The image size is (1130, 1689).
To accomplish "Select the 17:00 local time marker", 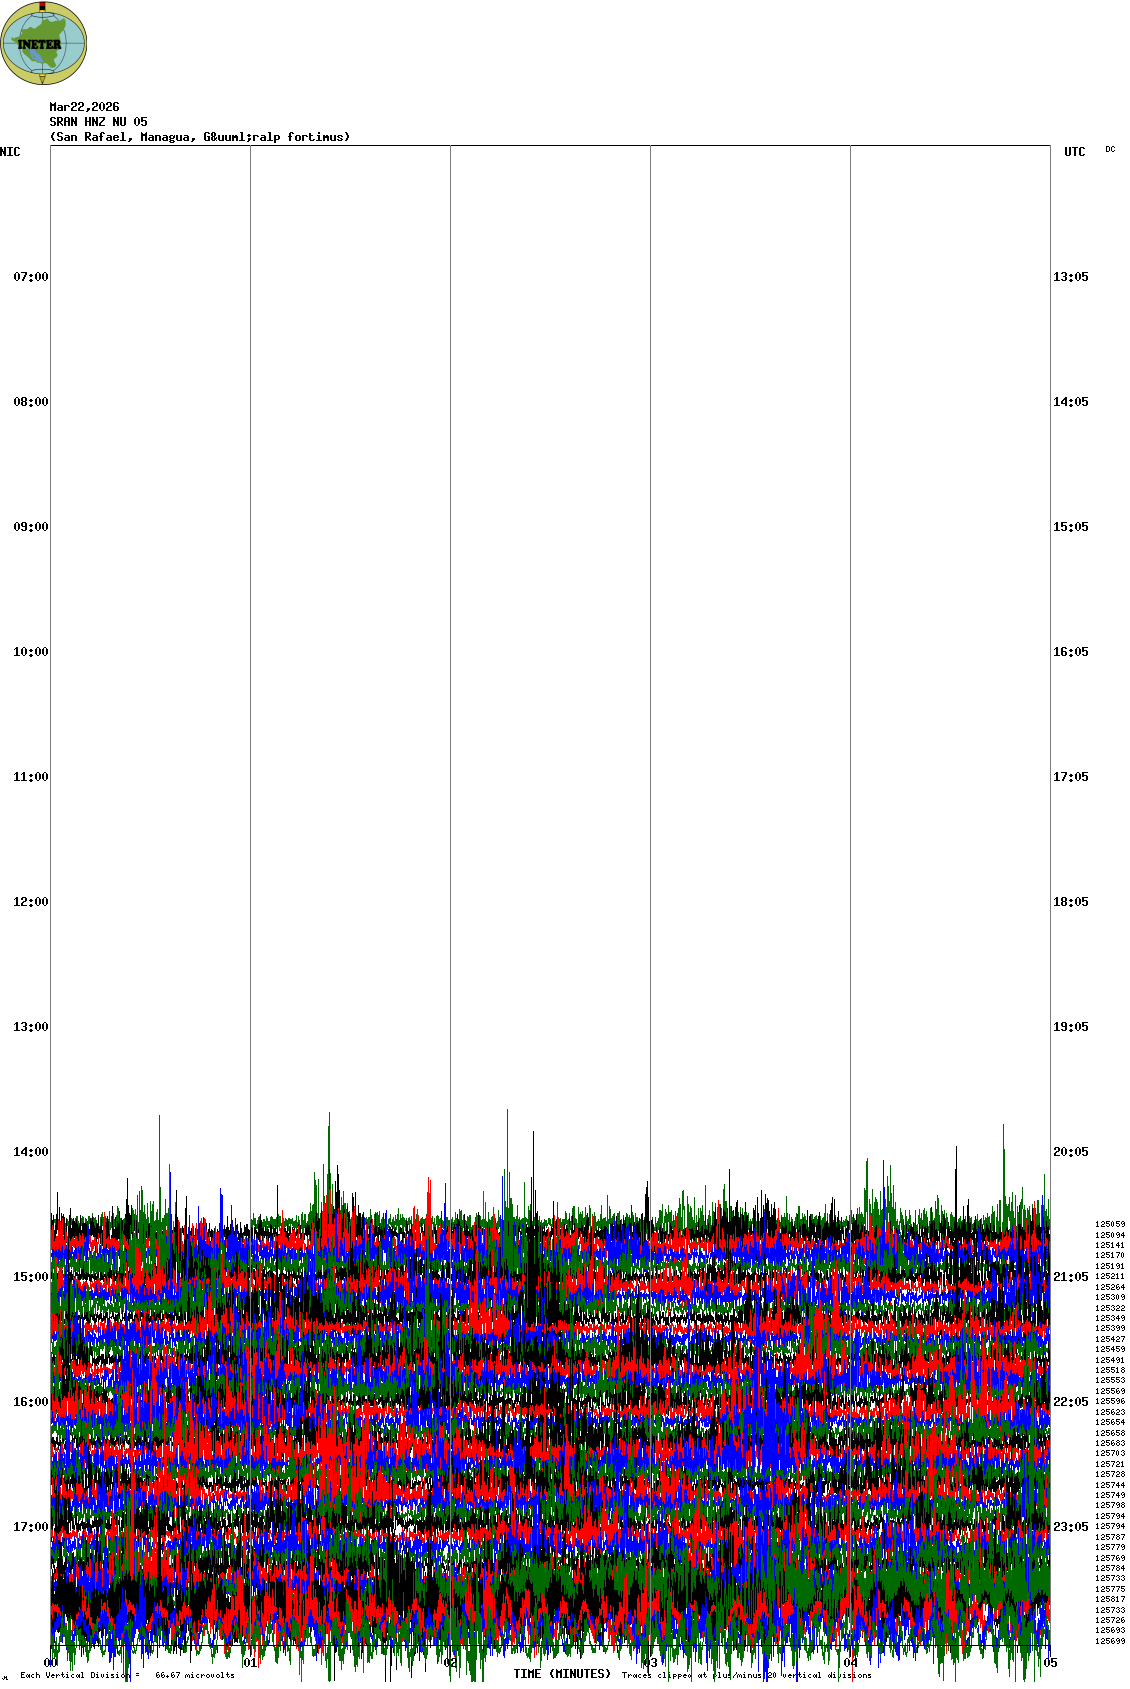I will pyautogui.click(x=30, y=1527).
